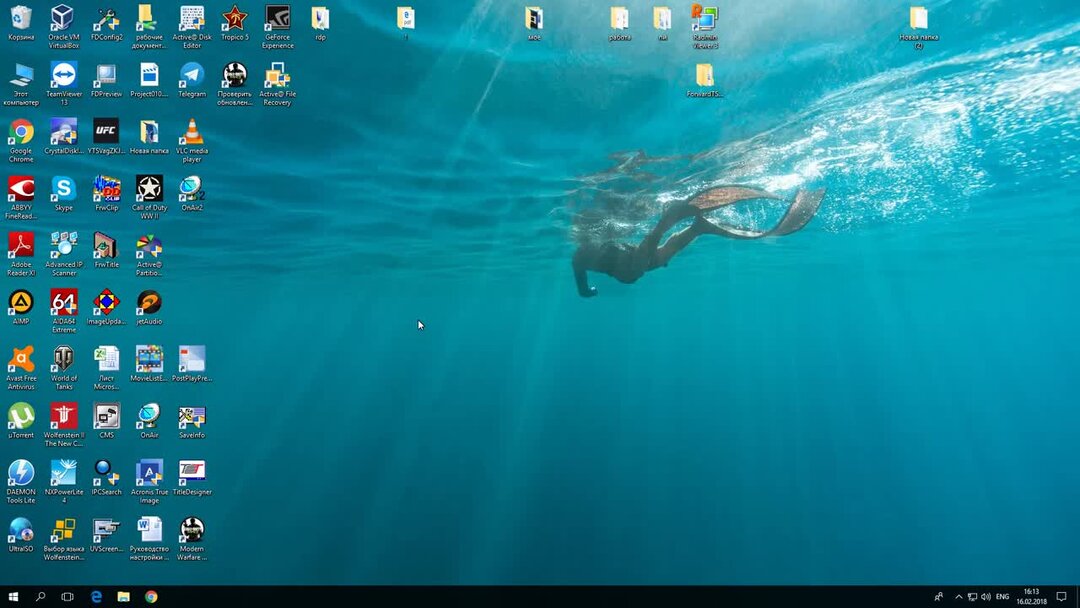Switch ENG input language indicator
Image resolution: width=1080 pixels, height=608 pixels.
click(x=1003, y=596)
